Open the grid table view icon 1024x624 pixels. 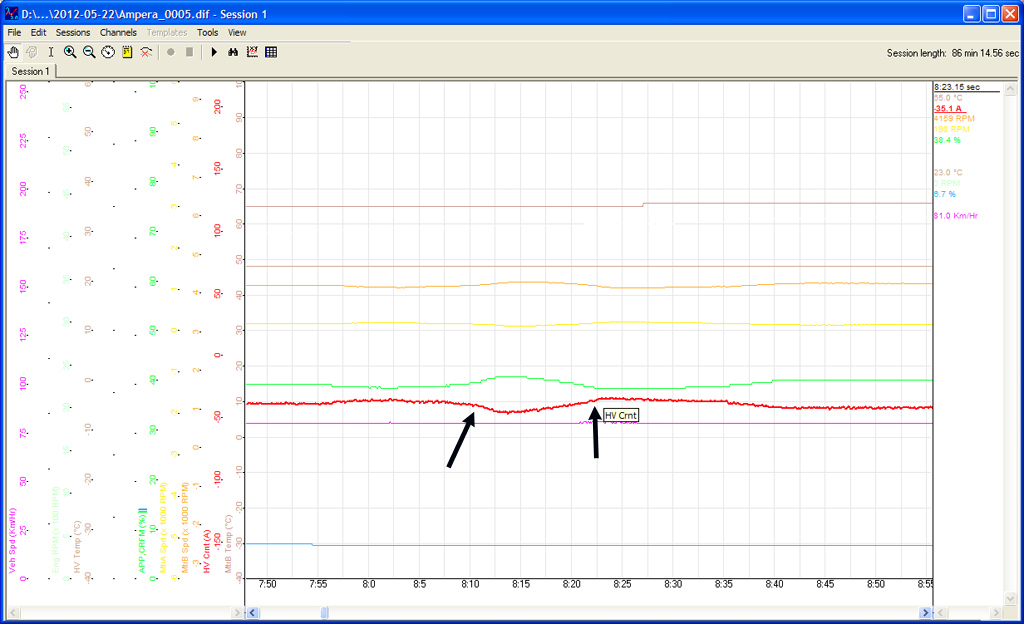[x=271, y=52]
